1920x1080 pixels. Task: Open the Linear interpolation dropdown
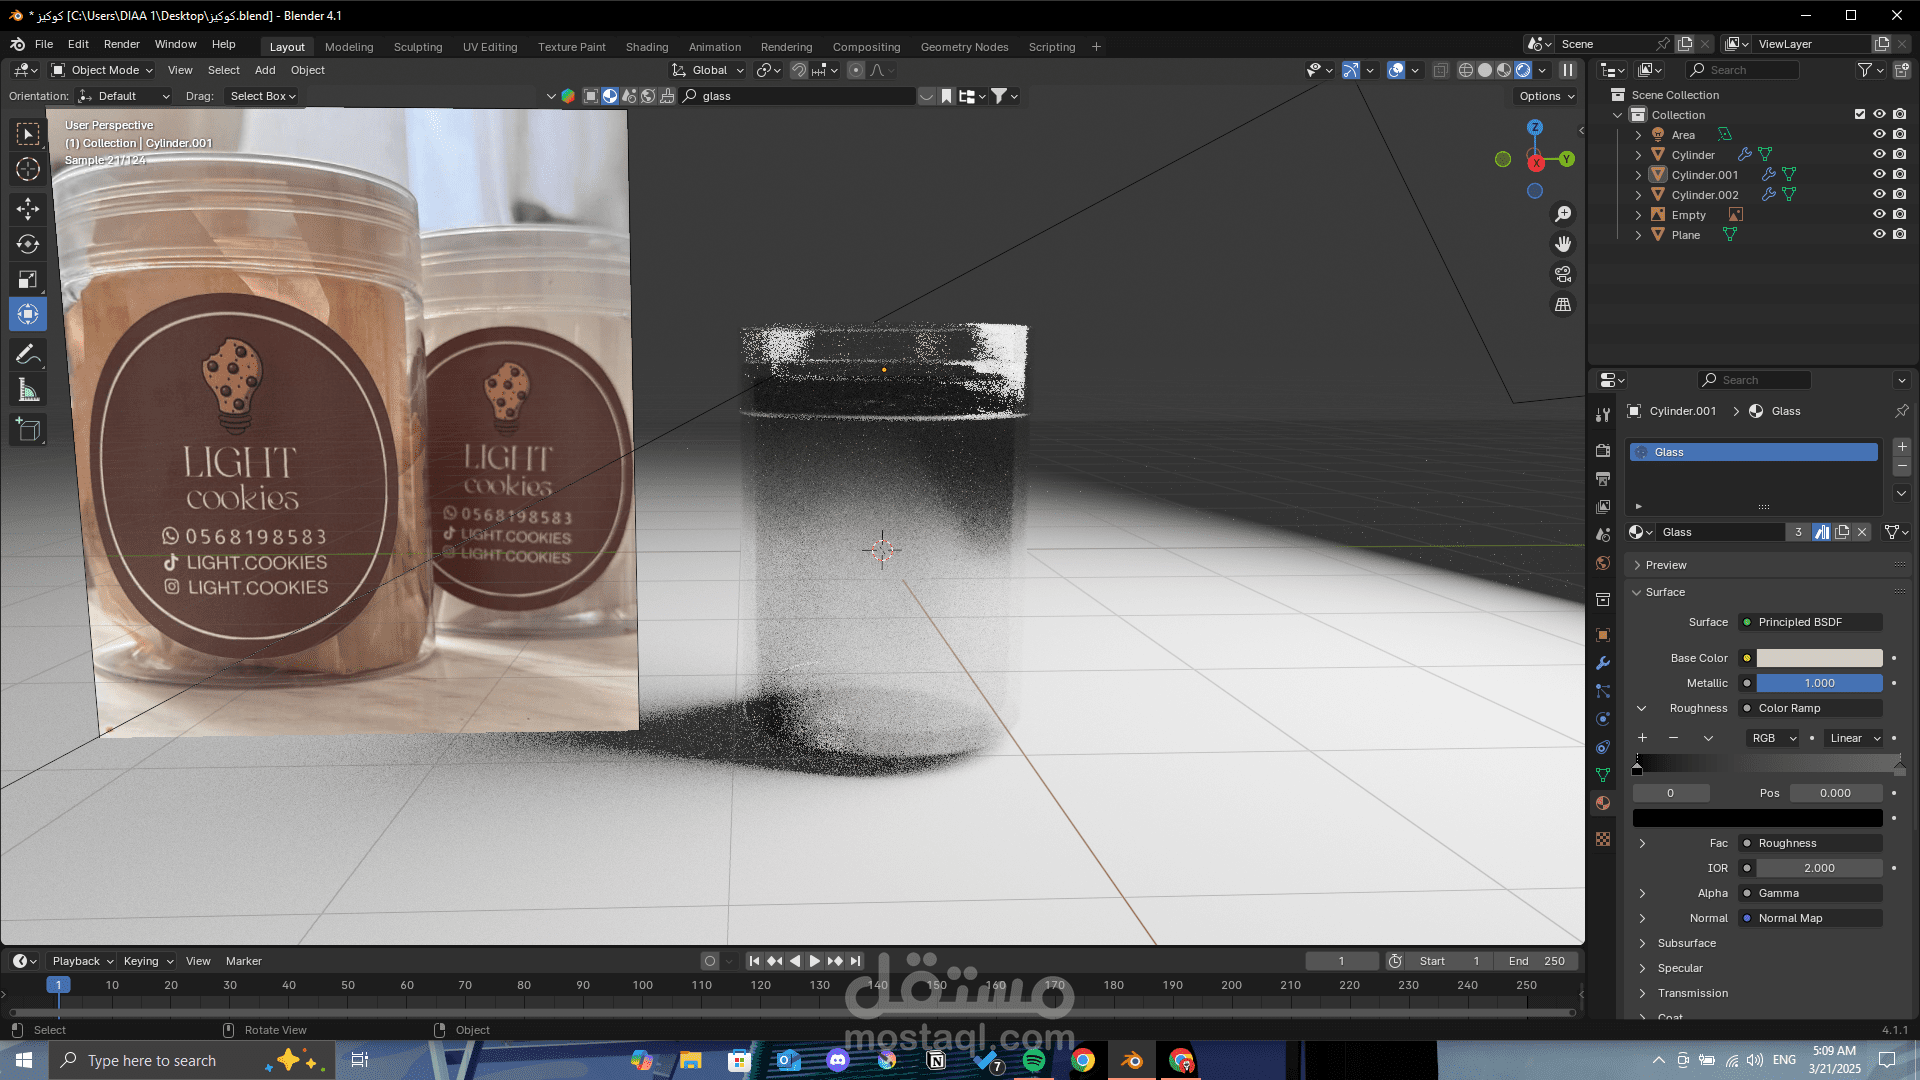(1855, 738)
